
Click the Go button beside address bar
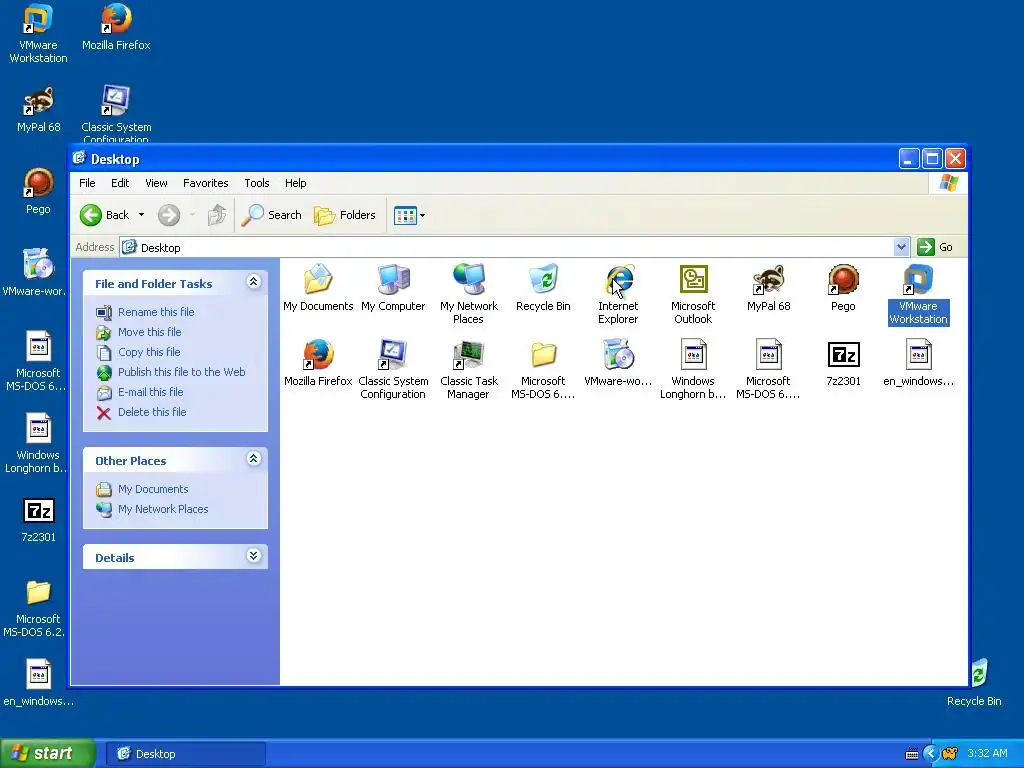click(935, 247)
